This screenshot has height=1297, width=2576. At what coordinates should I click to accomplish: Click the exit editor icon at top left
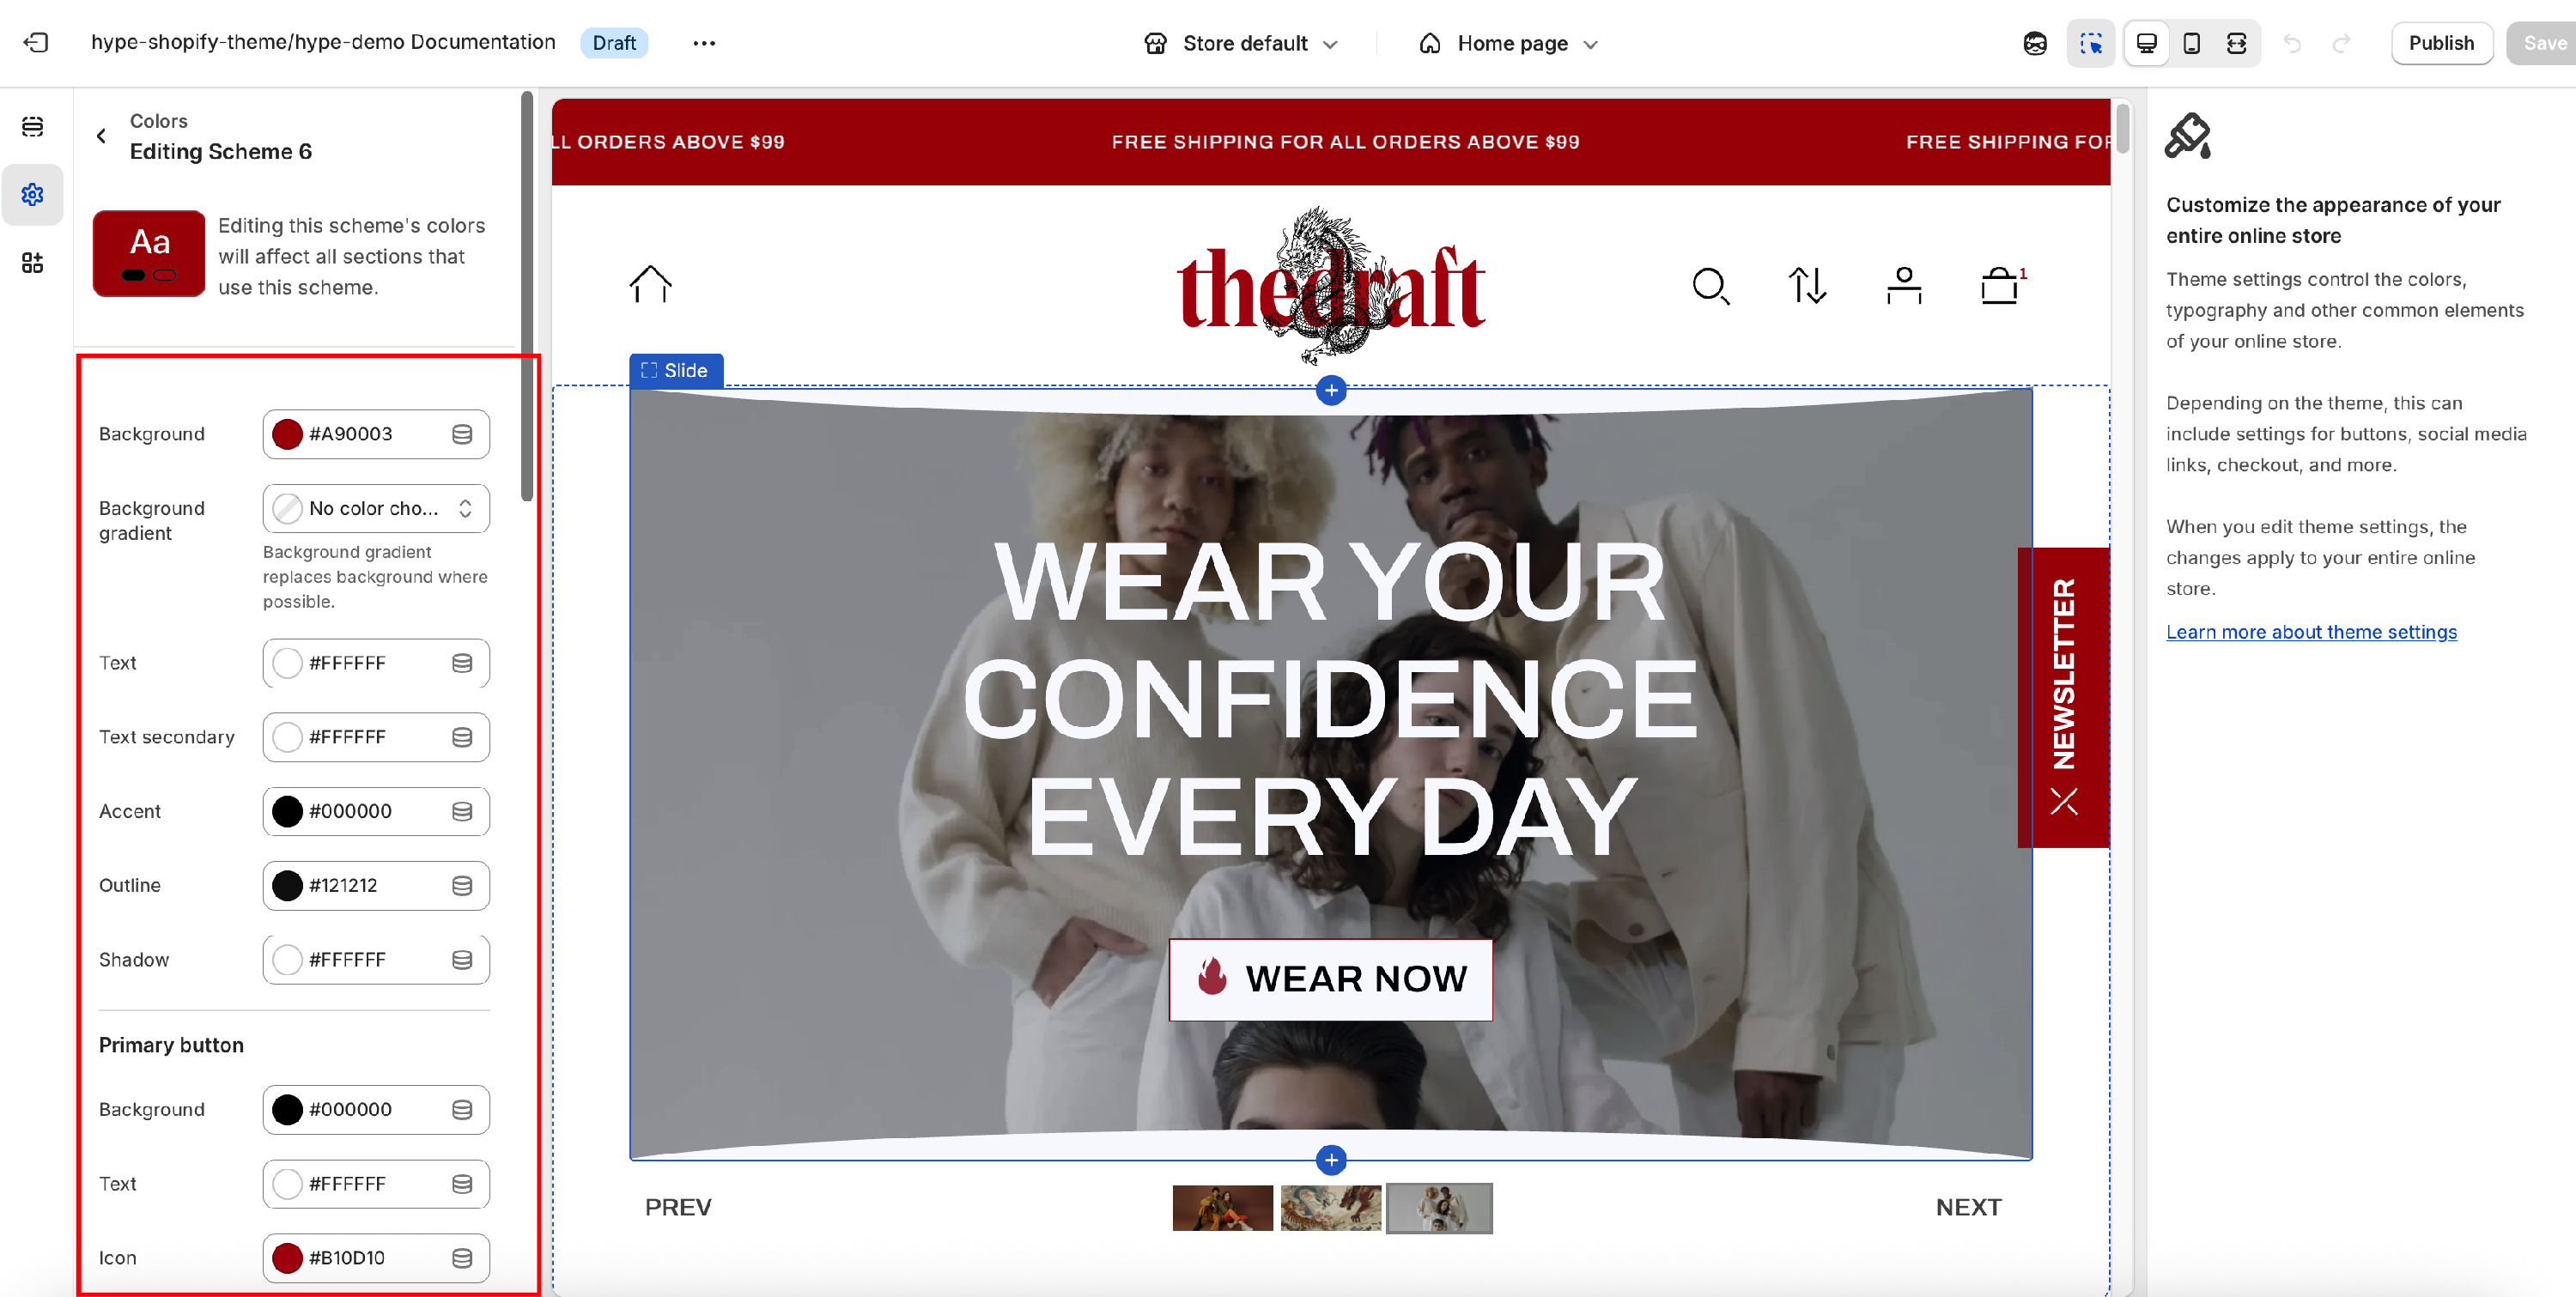tap(36, 42)
